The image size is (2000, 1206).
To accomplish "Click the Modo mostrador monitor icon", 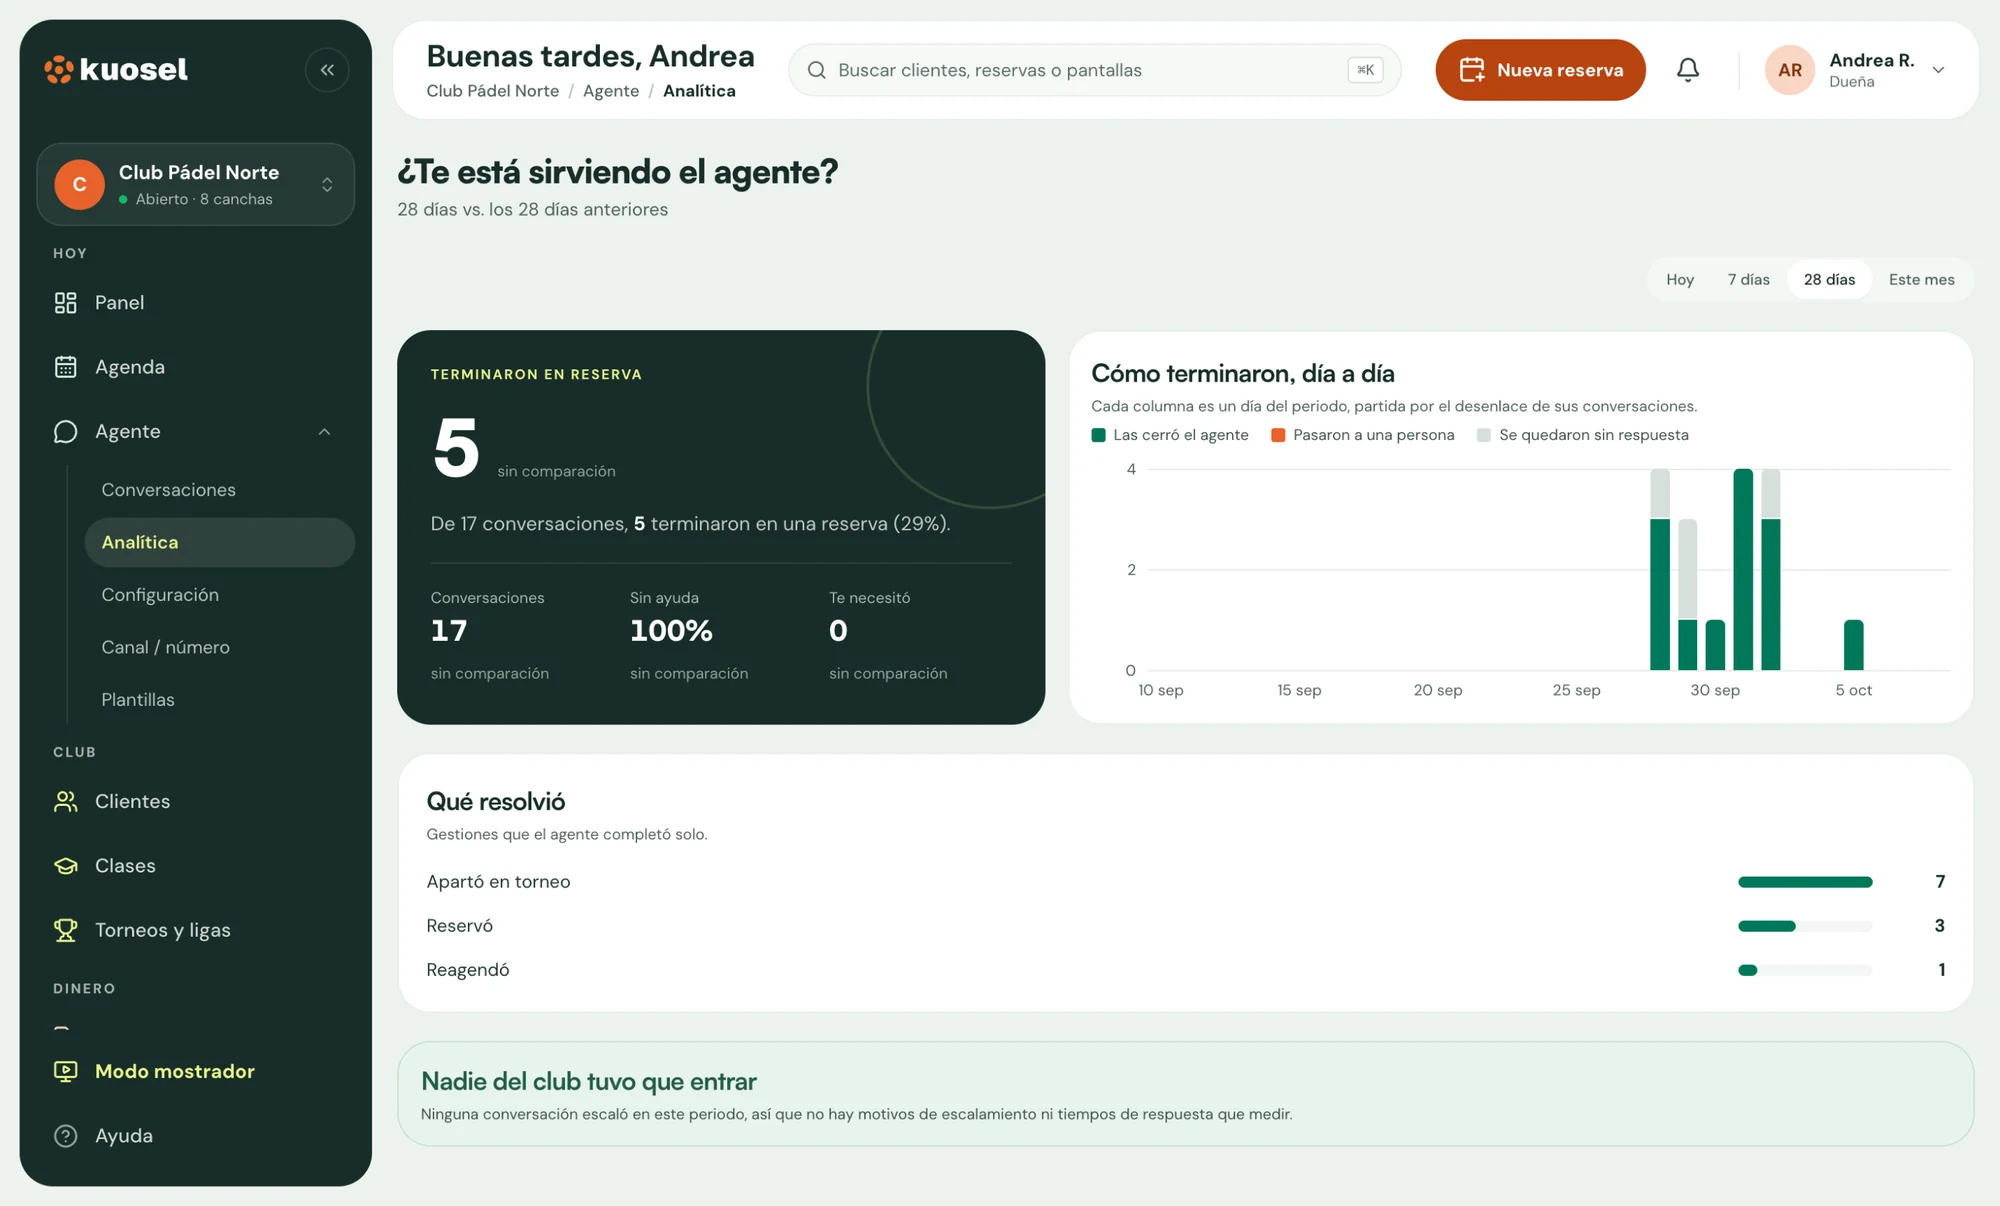I will 66,1071.
